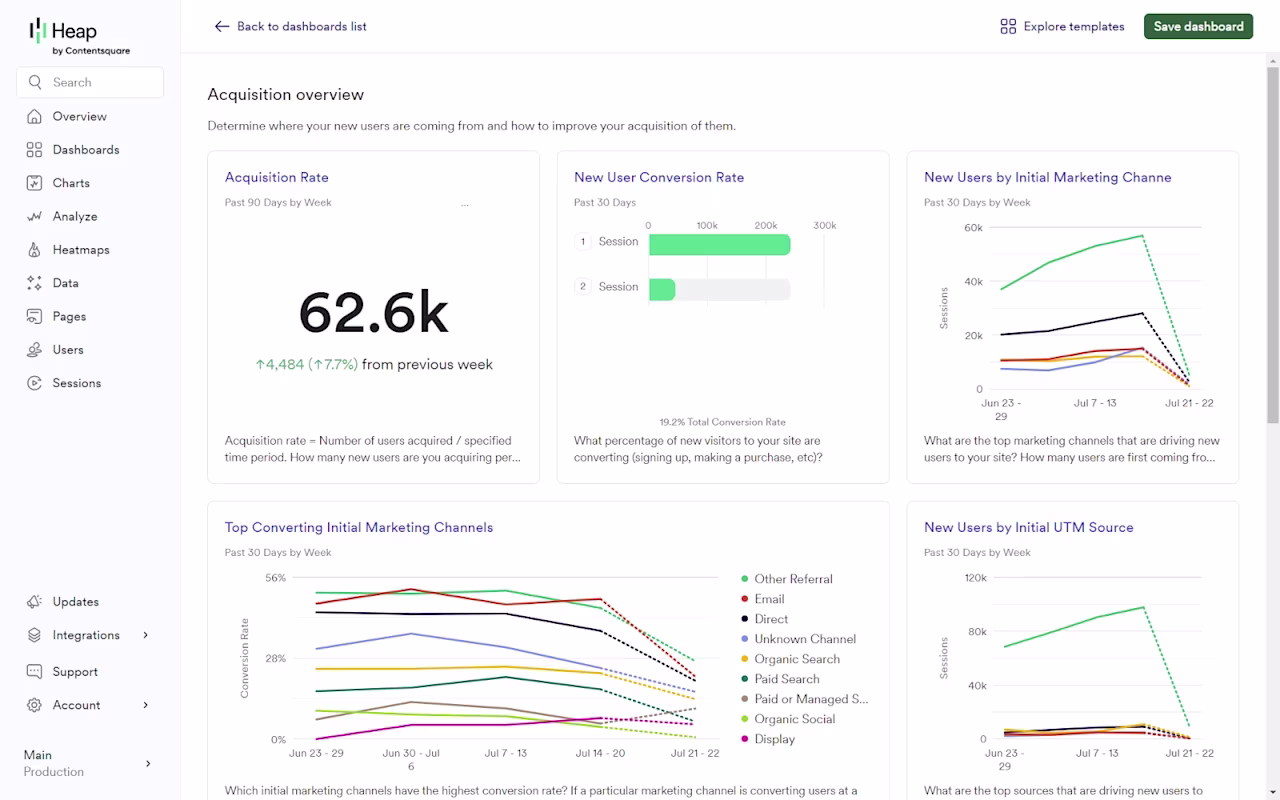Screen dimensions: 1280x800
Task: Open the Sessions play icon
Action: [34, 383]
